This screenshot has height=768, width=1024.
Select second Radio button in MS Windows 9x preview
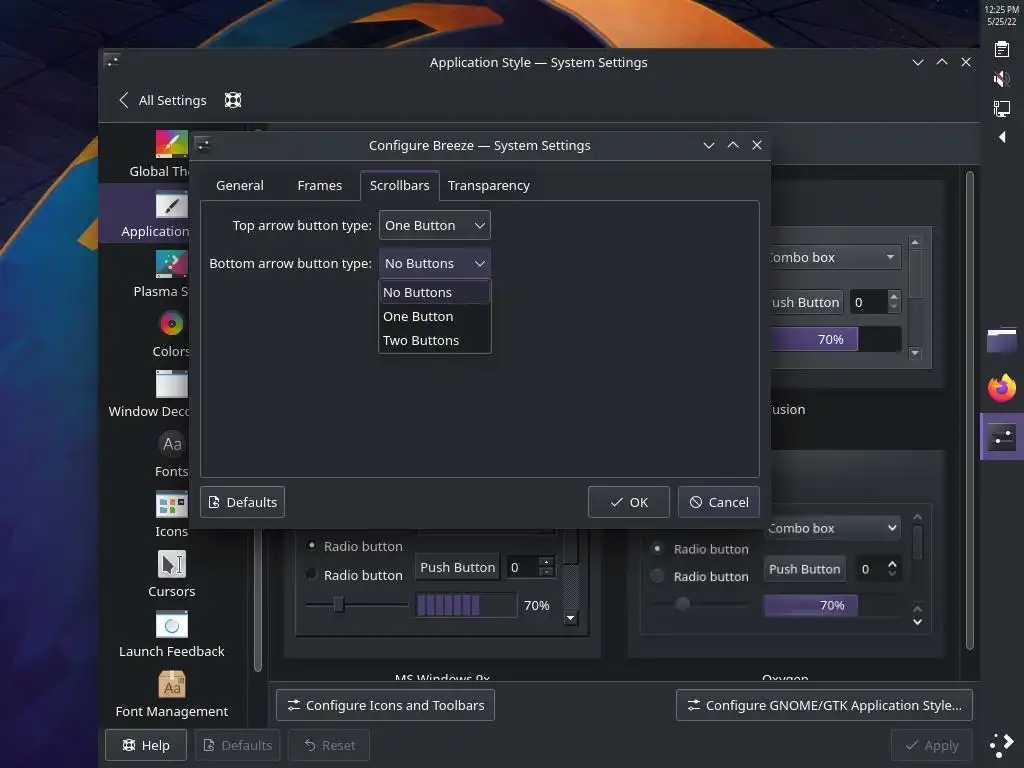click(x=312, y=574)
